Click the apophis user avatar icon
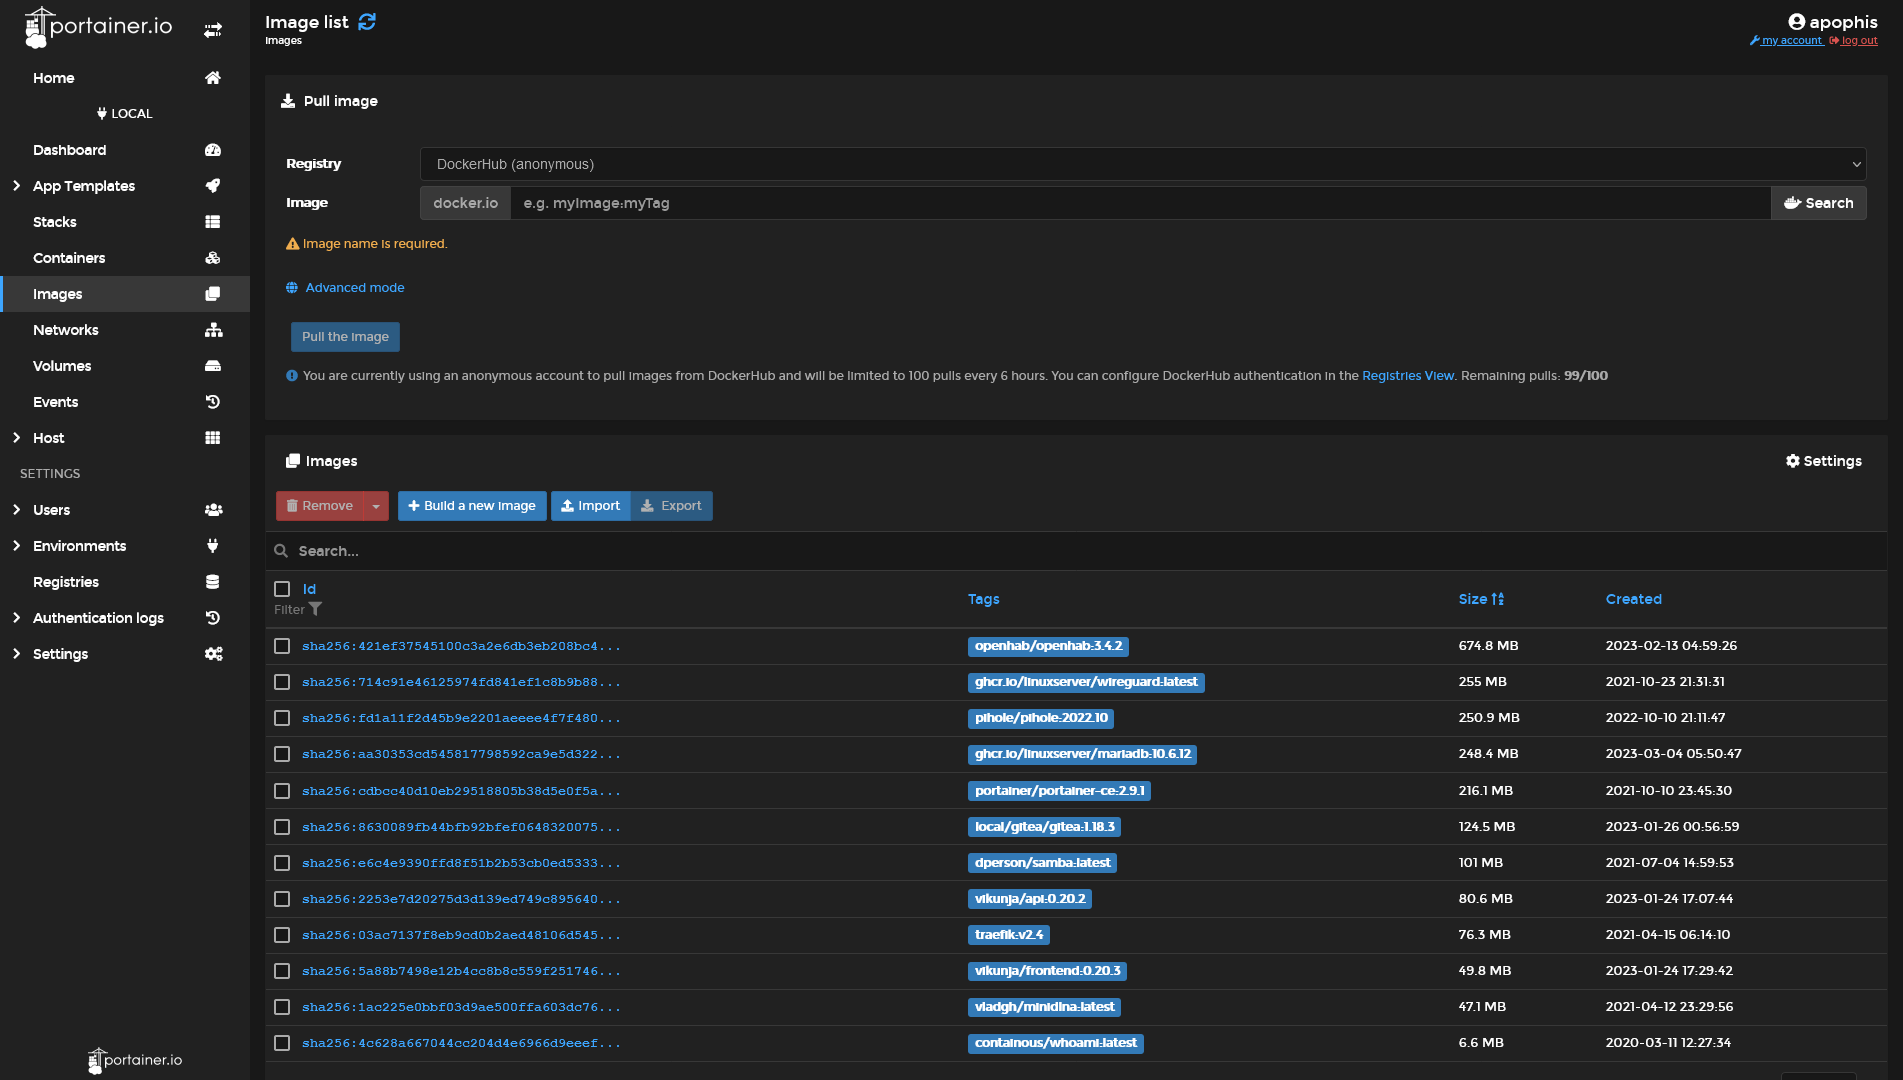The width and height of the screenshot is (1903, 1080). (1796, 22)
